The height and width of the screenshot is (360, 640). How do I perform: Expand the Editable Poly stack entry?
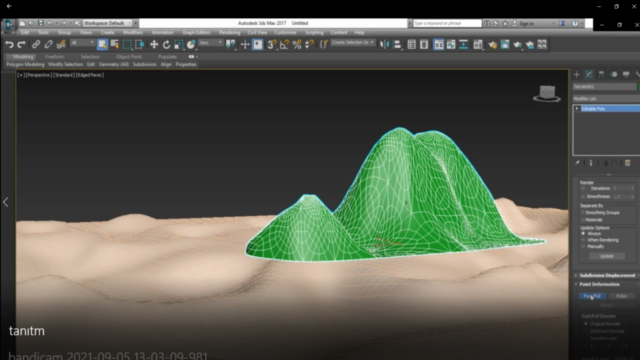(x=577, y=109)
